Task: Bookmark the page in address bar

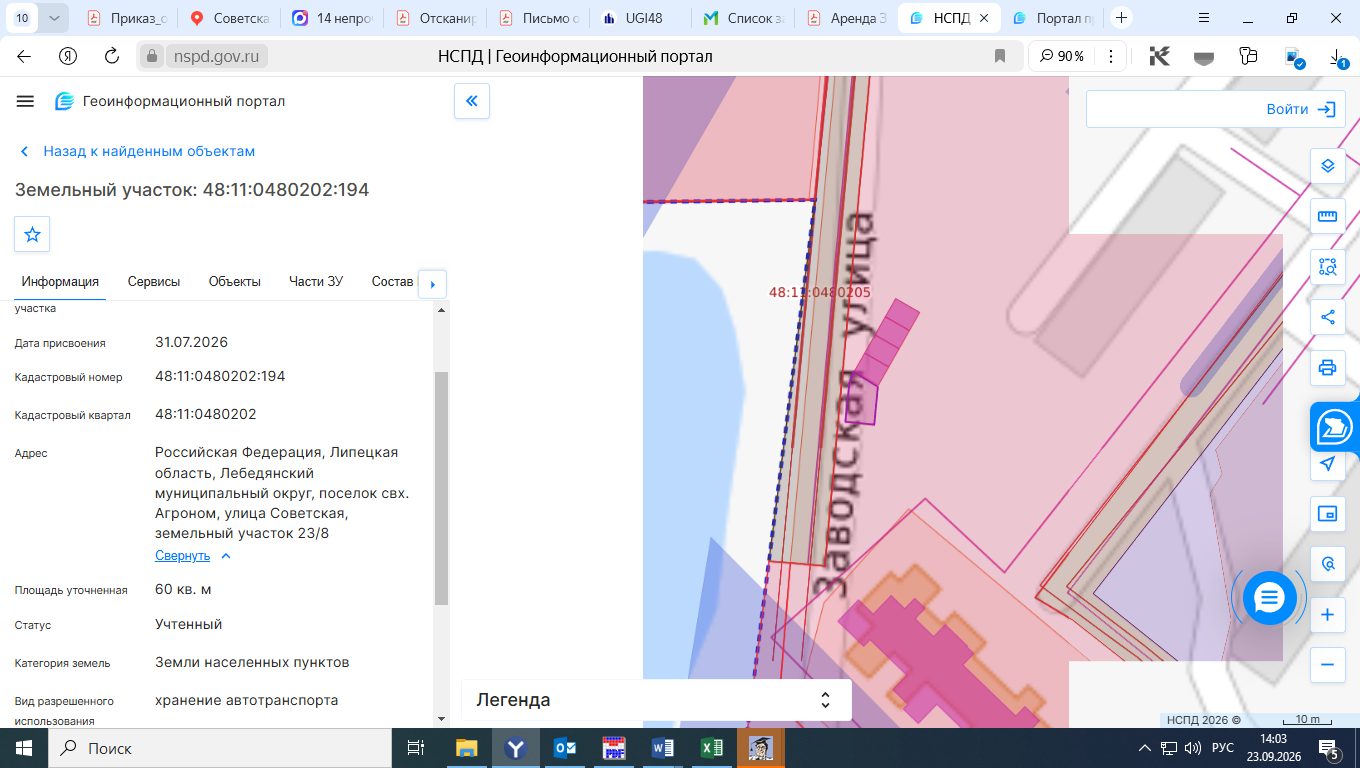Action: click(x=1000, y=56)
